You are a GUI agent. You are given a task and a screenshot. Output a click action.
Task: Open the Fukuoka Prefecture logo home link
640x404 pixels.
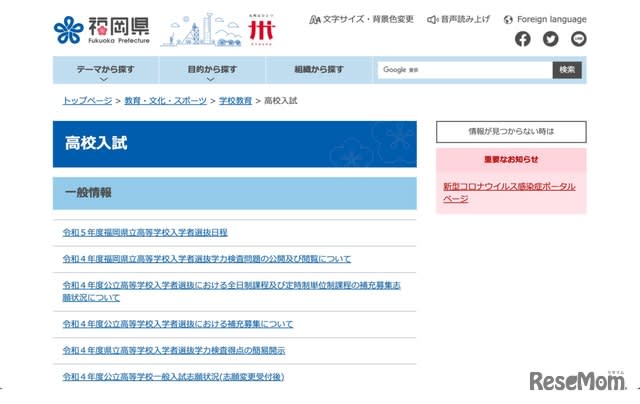pyautogui.click(x=102, y=30)
